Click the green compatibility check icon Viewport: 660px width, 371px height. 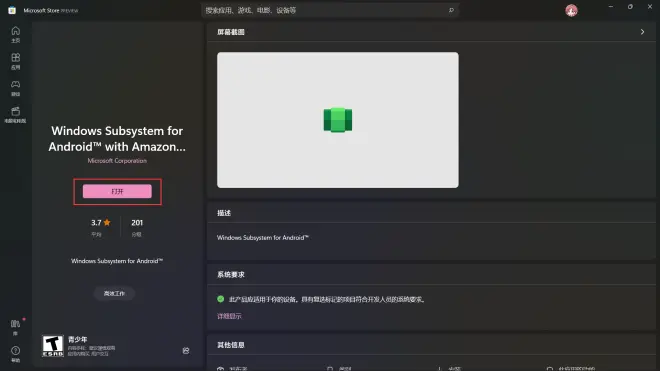point(221,299)
